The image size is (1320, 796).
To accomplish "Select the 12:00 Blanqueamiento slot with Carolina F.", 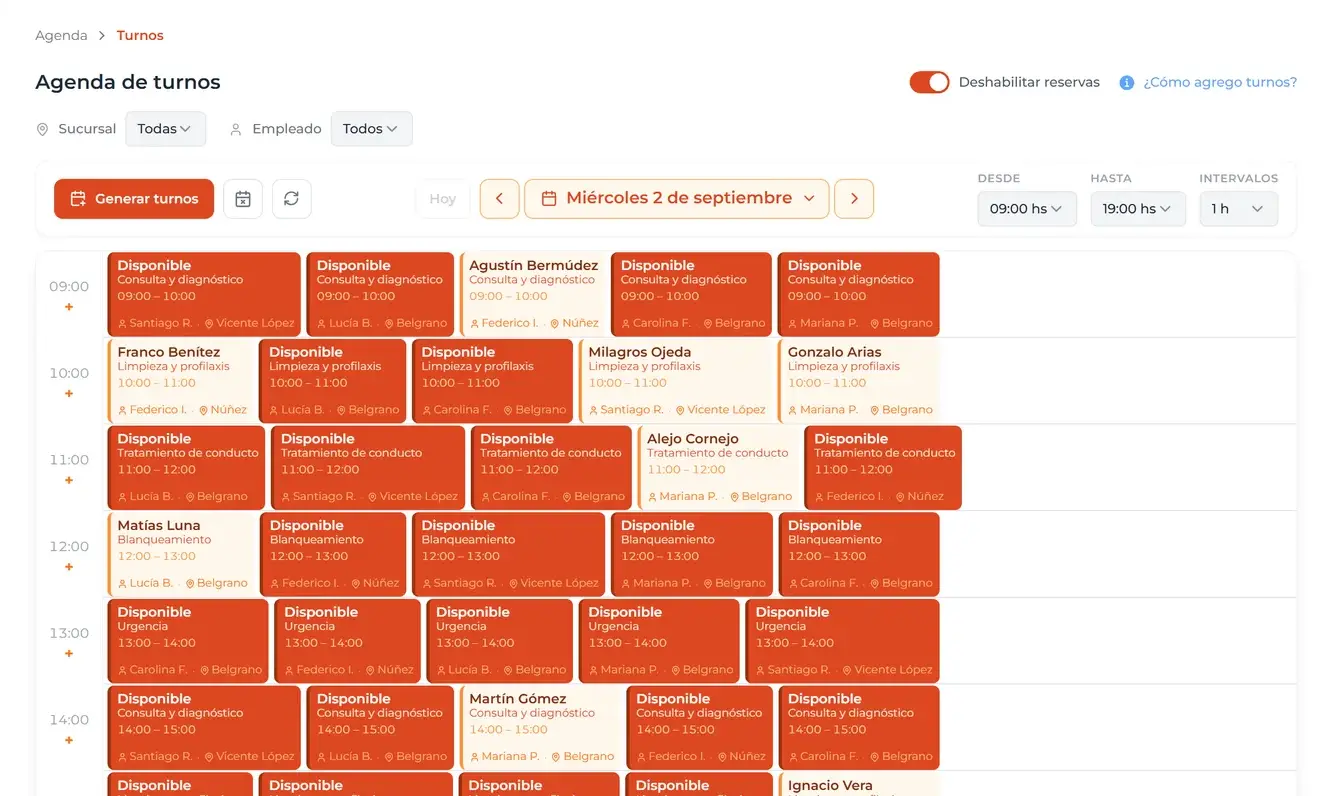I will [859, 555].
